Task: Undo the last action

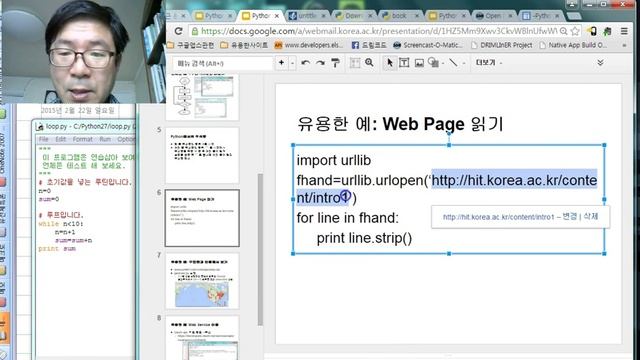Action: [305, 63]
